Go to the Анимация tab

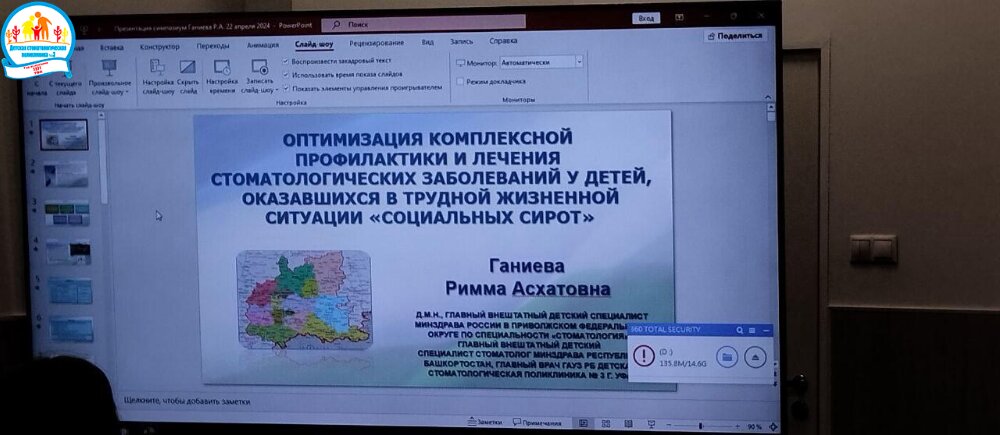point(263,45)
